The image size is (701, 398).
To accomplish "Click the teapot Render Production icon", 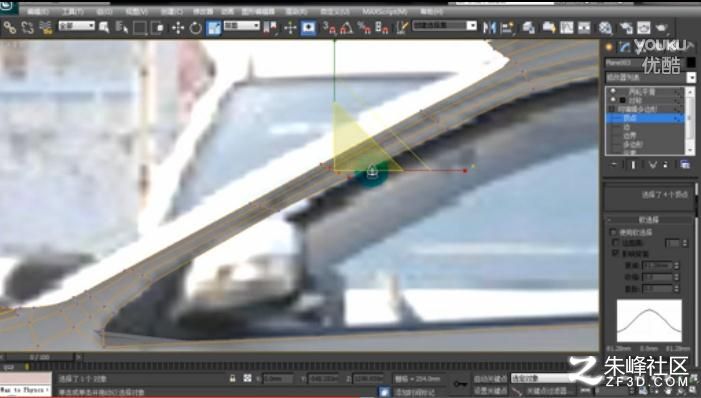I will pos(661,28).
